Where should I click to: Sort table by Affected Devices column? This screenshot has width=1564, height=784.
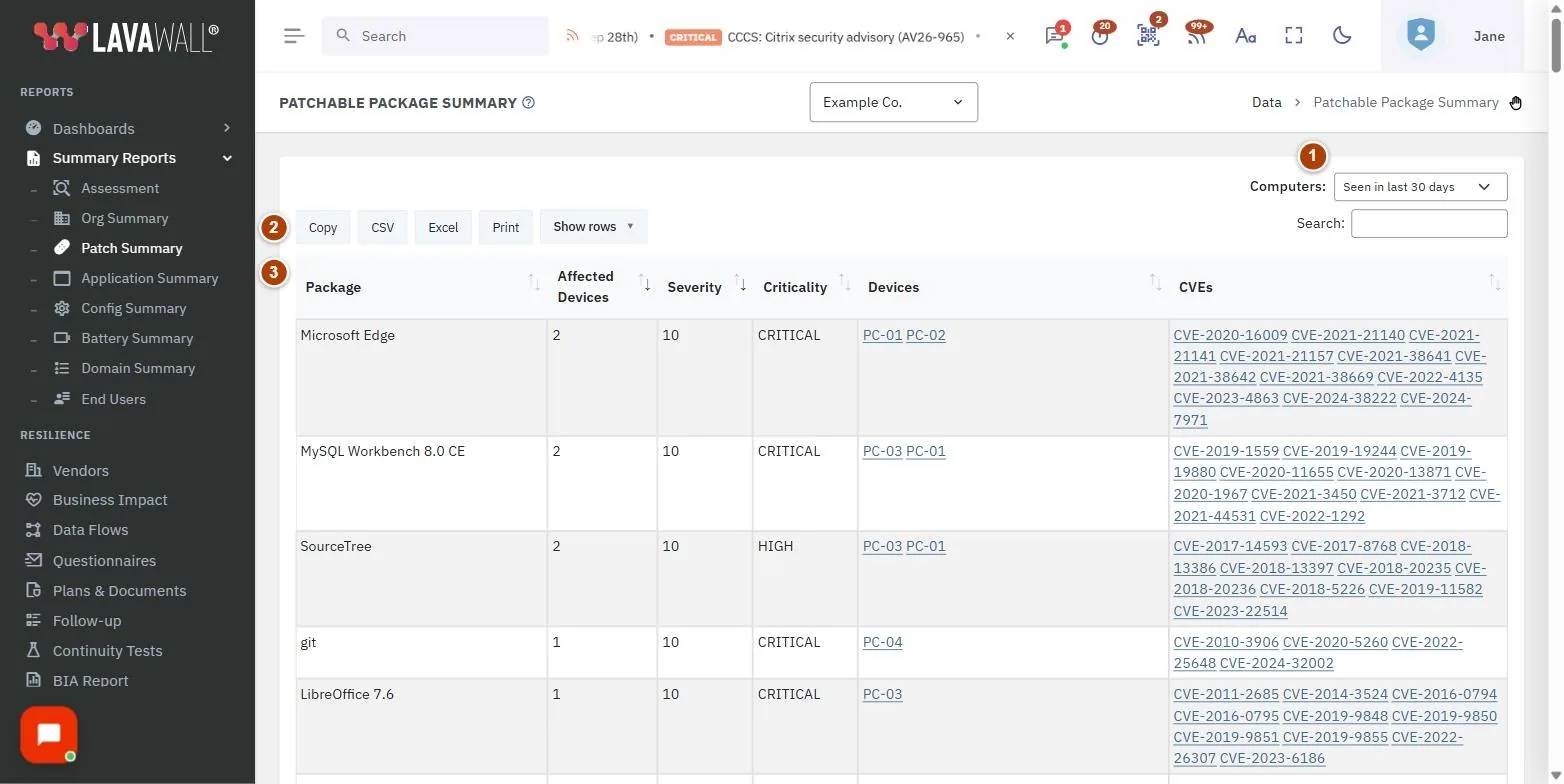coord(602,287)
